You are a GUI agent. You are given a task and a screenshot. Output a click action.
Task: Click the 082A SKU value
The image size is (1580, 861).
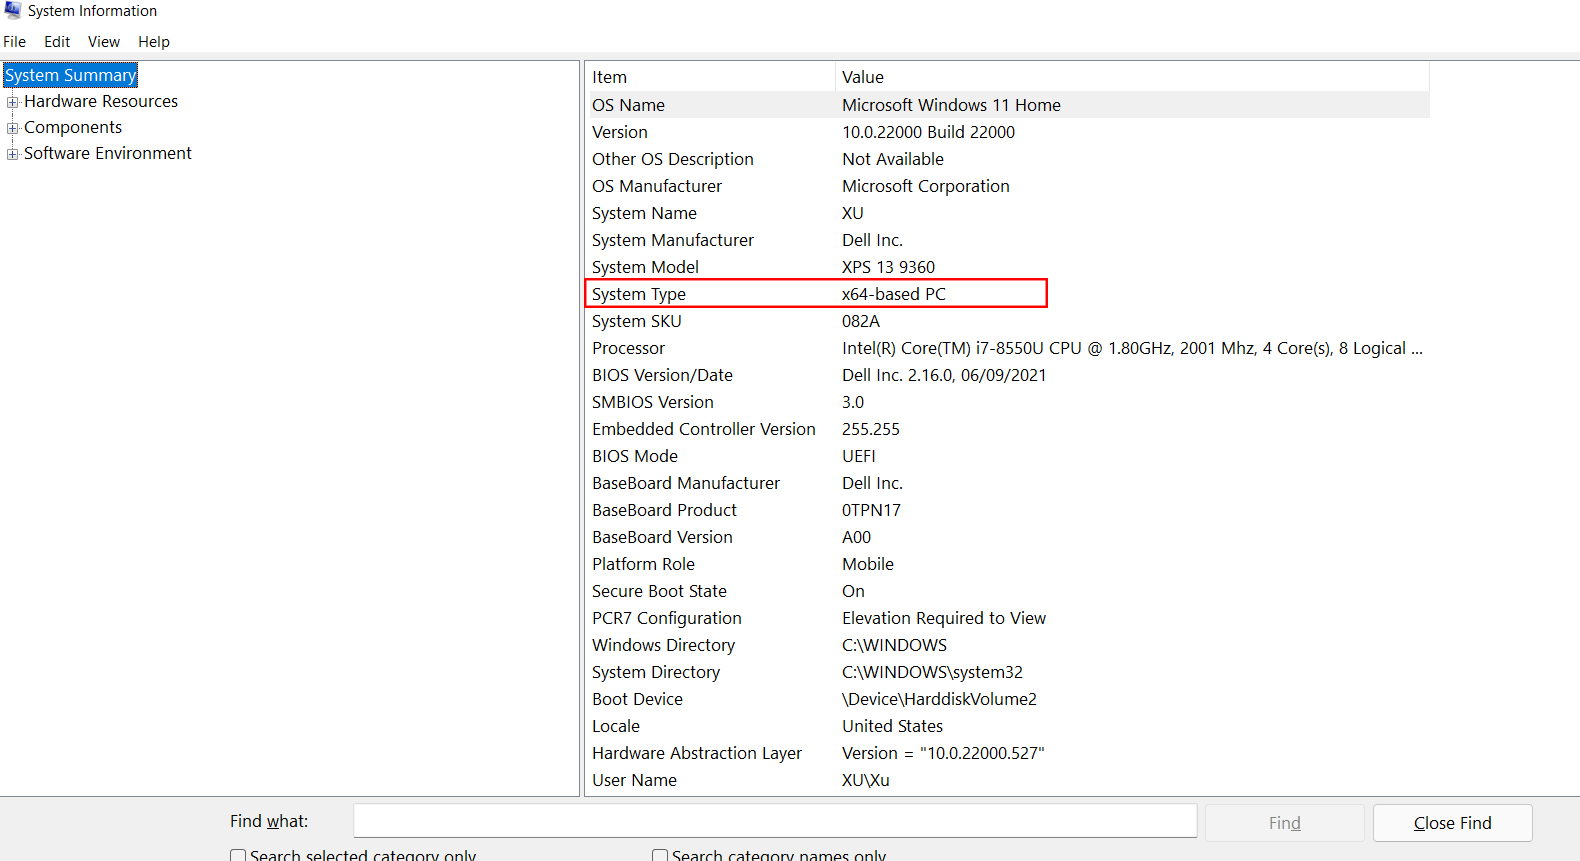861,321
